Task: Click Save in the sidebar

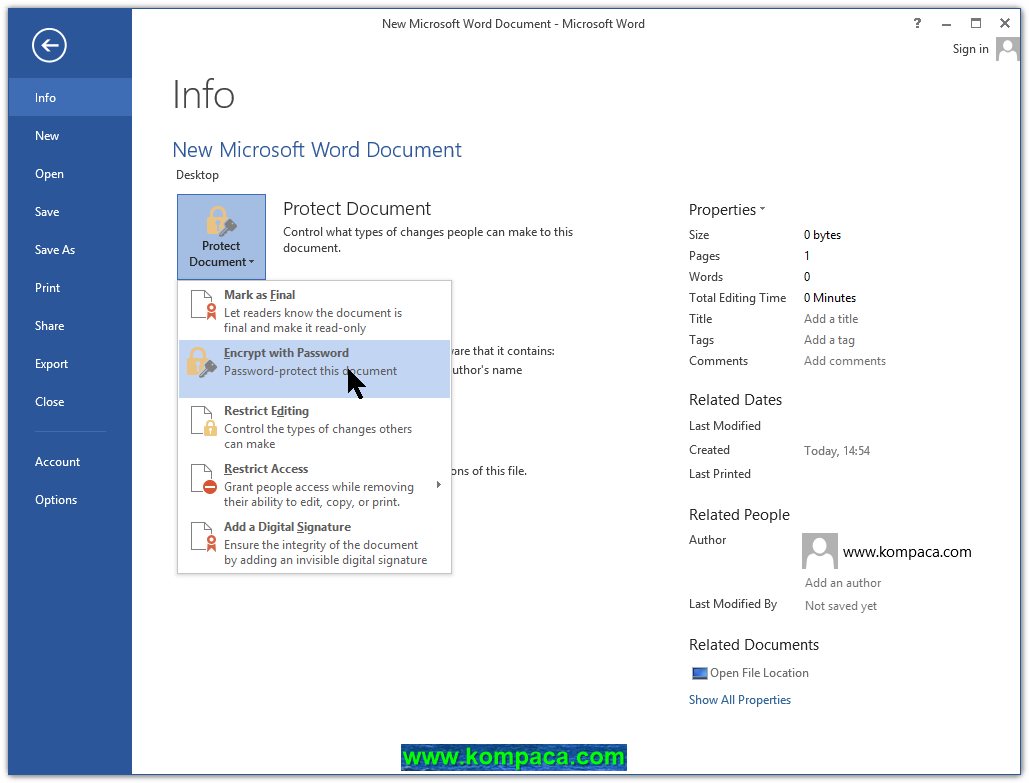Action: pyautogui.click(x=70, y=212)
